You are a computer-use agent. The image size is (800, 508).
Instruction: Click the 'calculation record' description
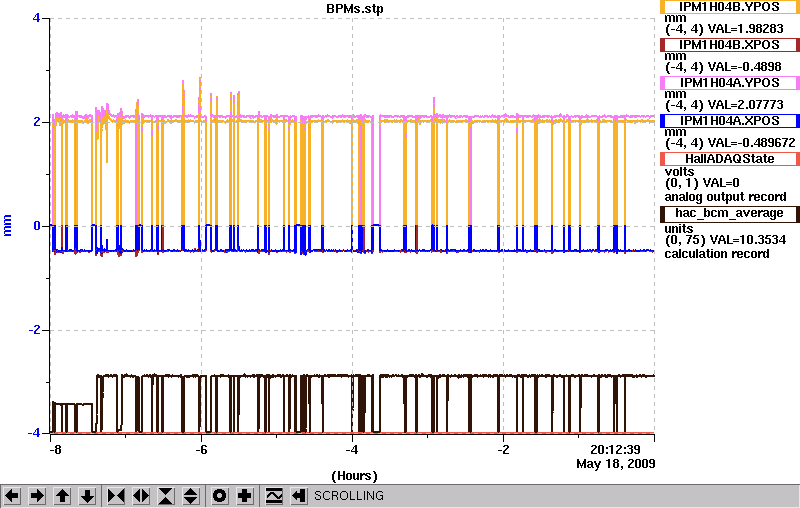(717, 254)
